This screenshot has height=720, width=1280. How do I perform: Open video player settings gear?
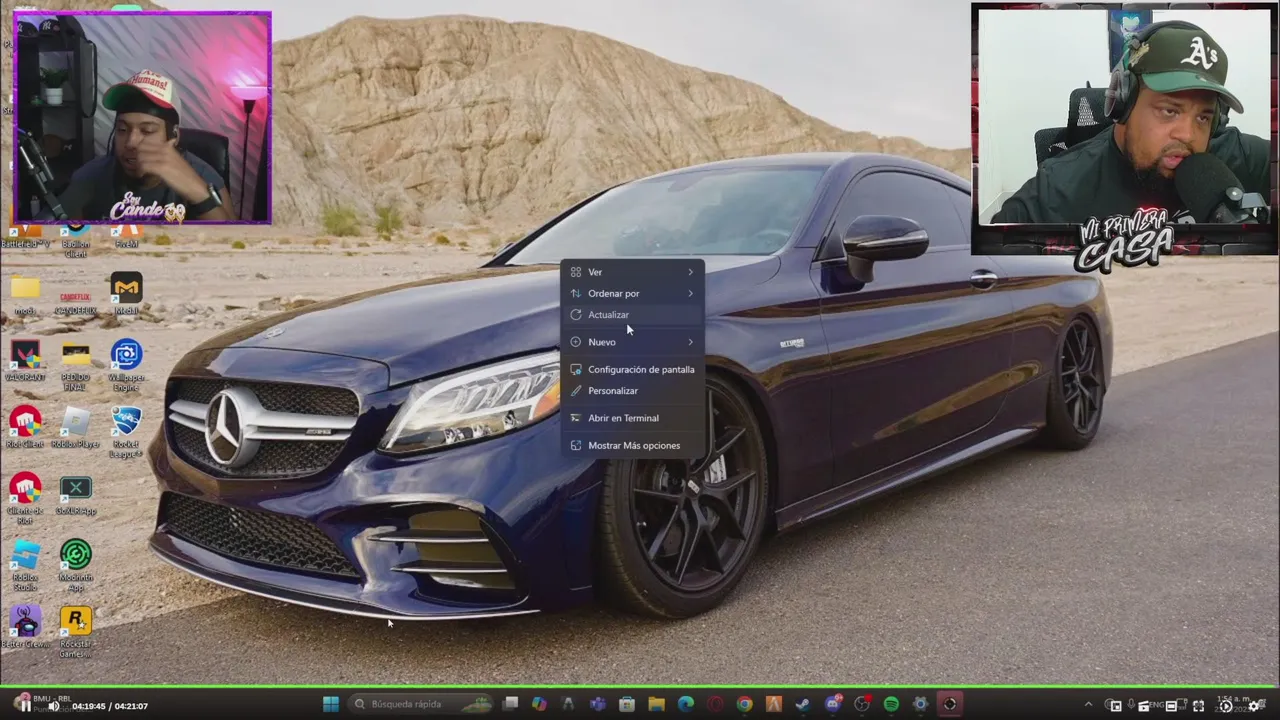click(1254, 706)
